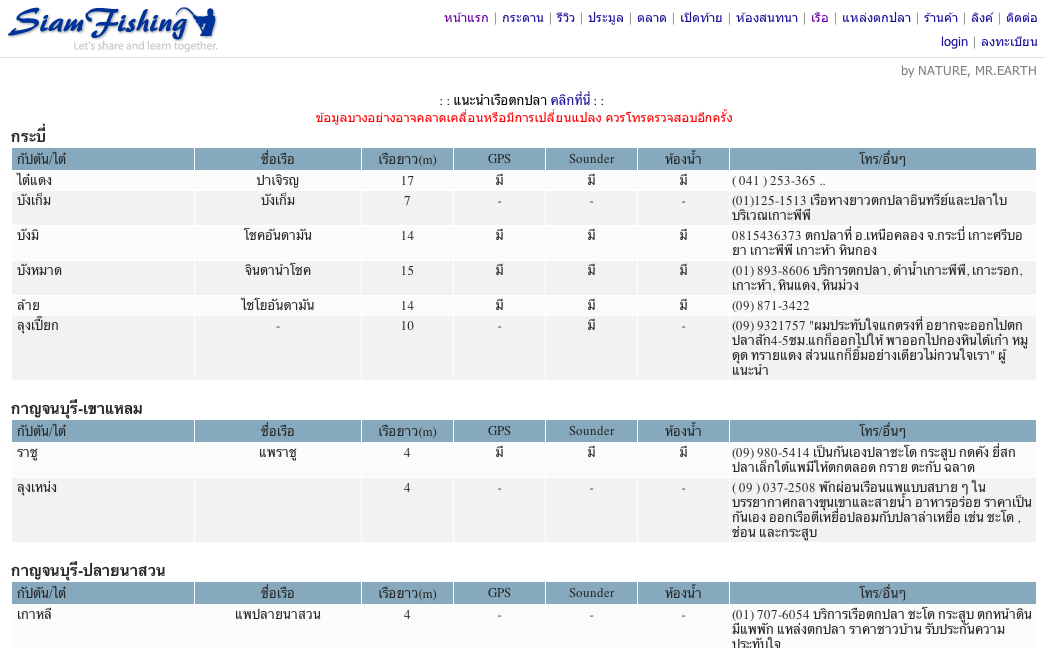This screenshot has width=1045, height=648.
Task: Go to the ร้านค้า shops page
Action: pos(940,18)
